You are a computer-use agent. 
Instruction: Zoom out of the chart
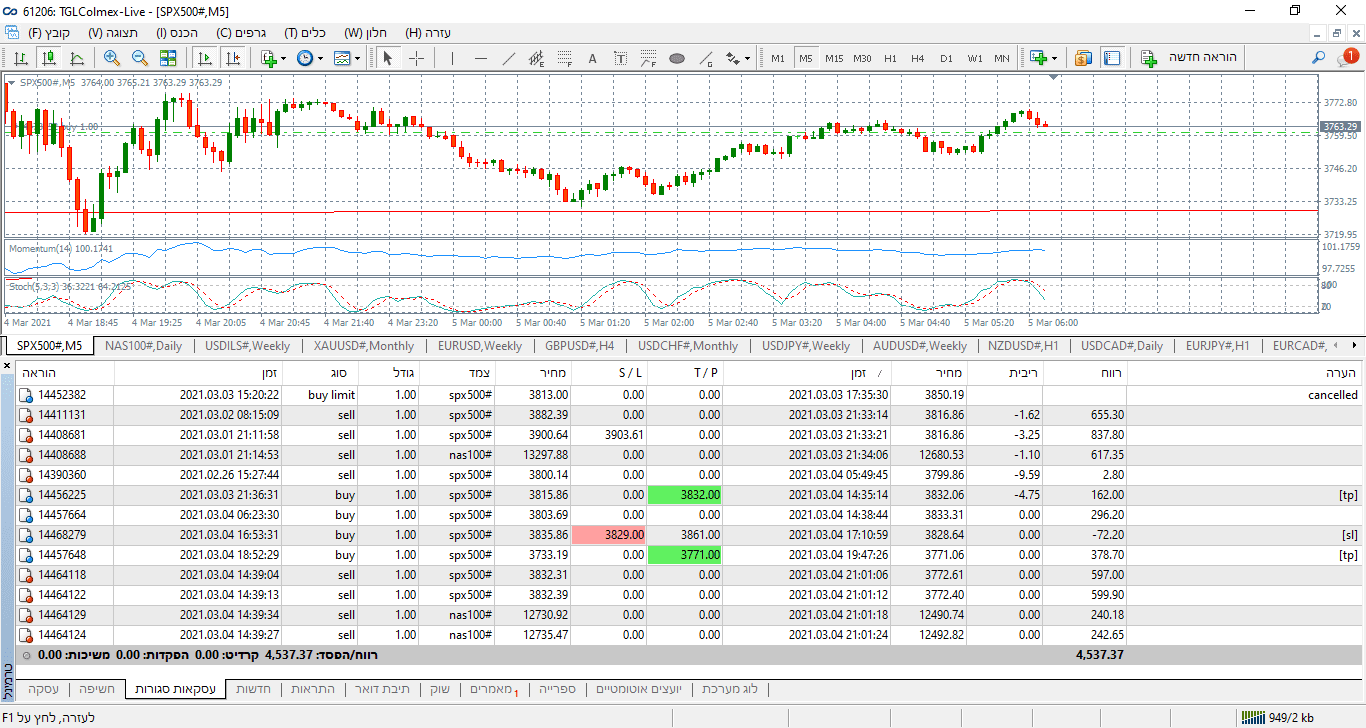click(x=140, y=58)
